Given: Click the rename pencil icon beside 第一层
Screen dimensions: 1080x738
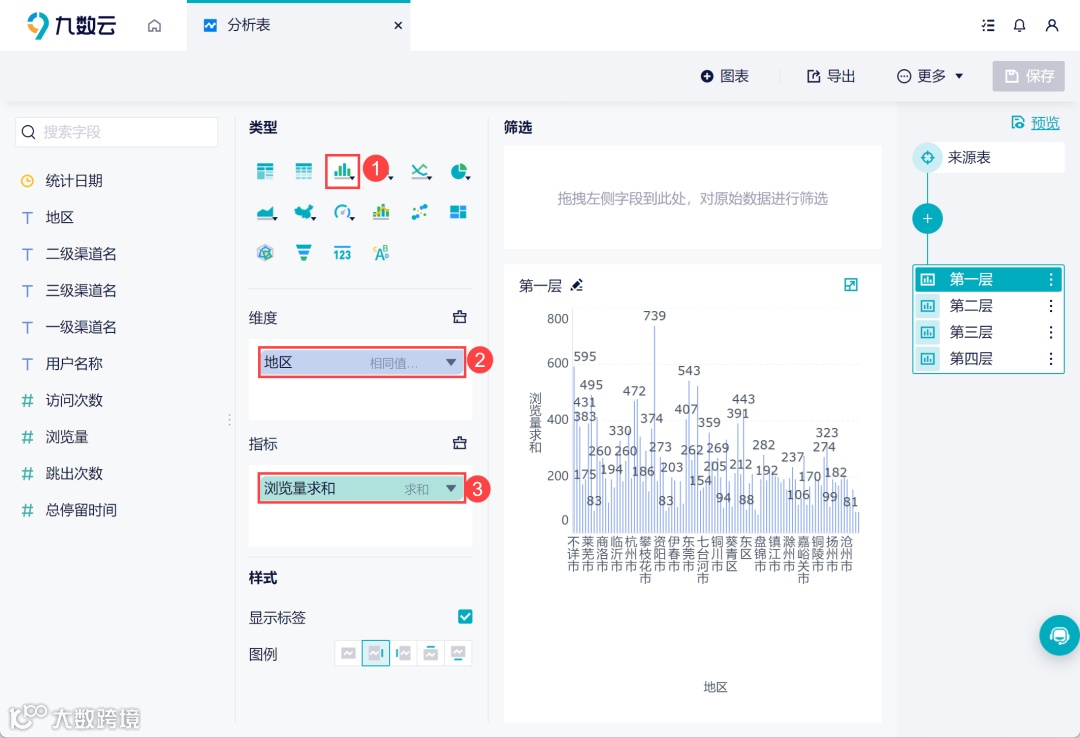Looking at the screenshot, I should pos(576,284).
